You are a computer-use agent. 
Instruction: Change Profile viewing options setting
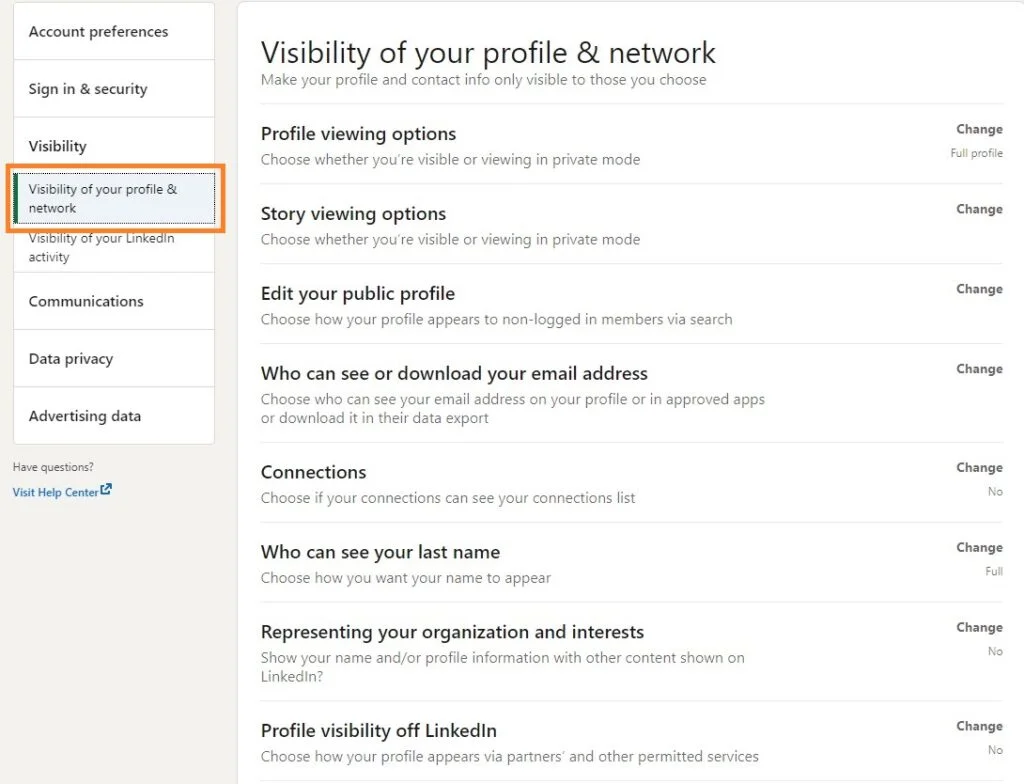pos(978,129)
